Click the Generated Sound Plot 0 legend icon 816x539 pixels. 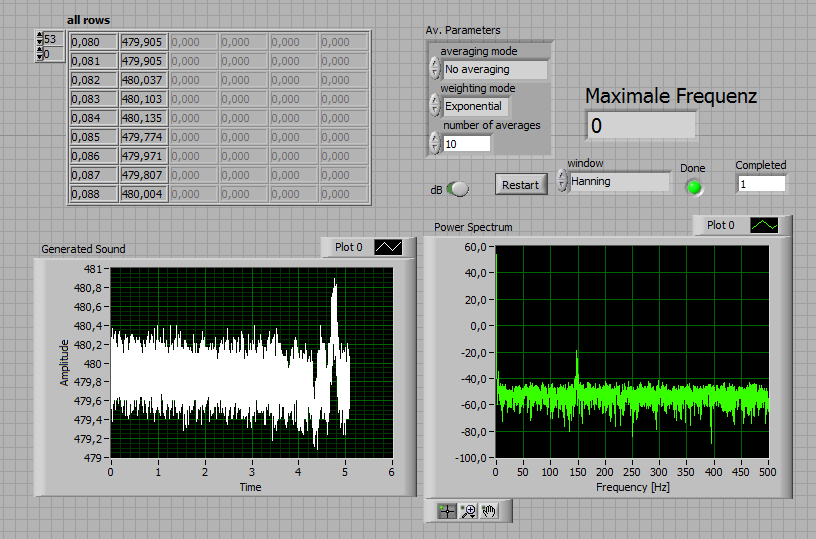pos(388,247)
